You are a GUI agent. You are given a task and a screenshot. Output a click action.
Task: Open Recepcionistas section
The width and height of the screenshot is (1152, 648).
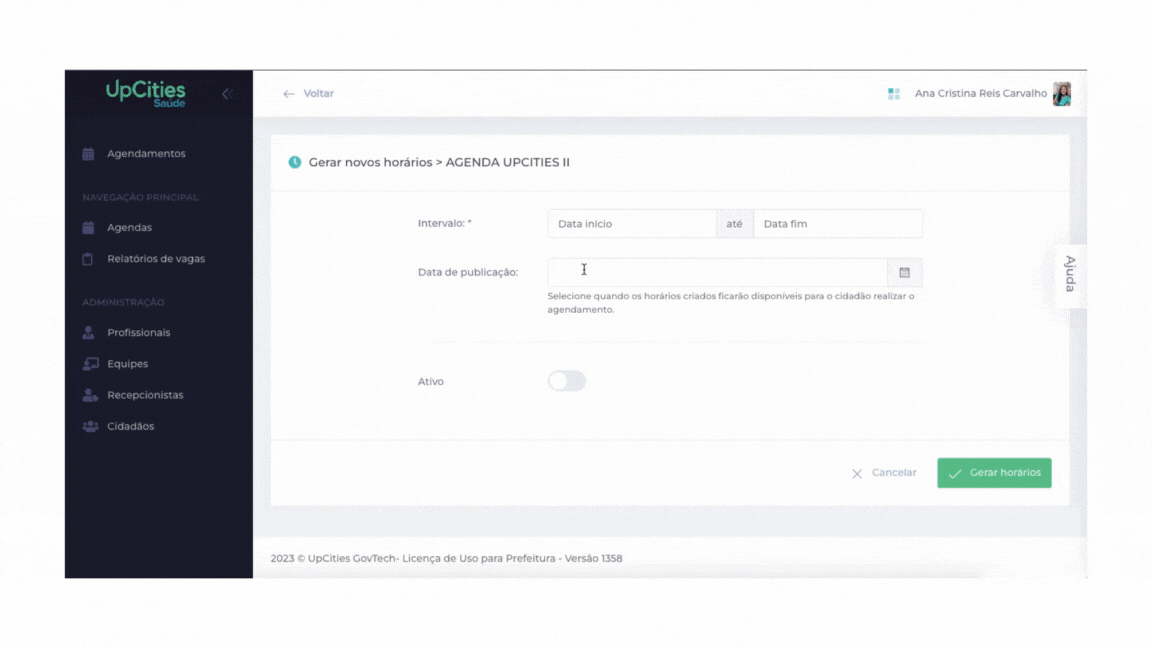pos(145,395)
